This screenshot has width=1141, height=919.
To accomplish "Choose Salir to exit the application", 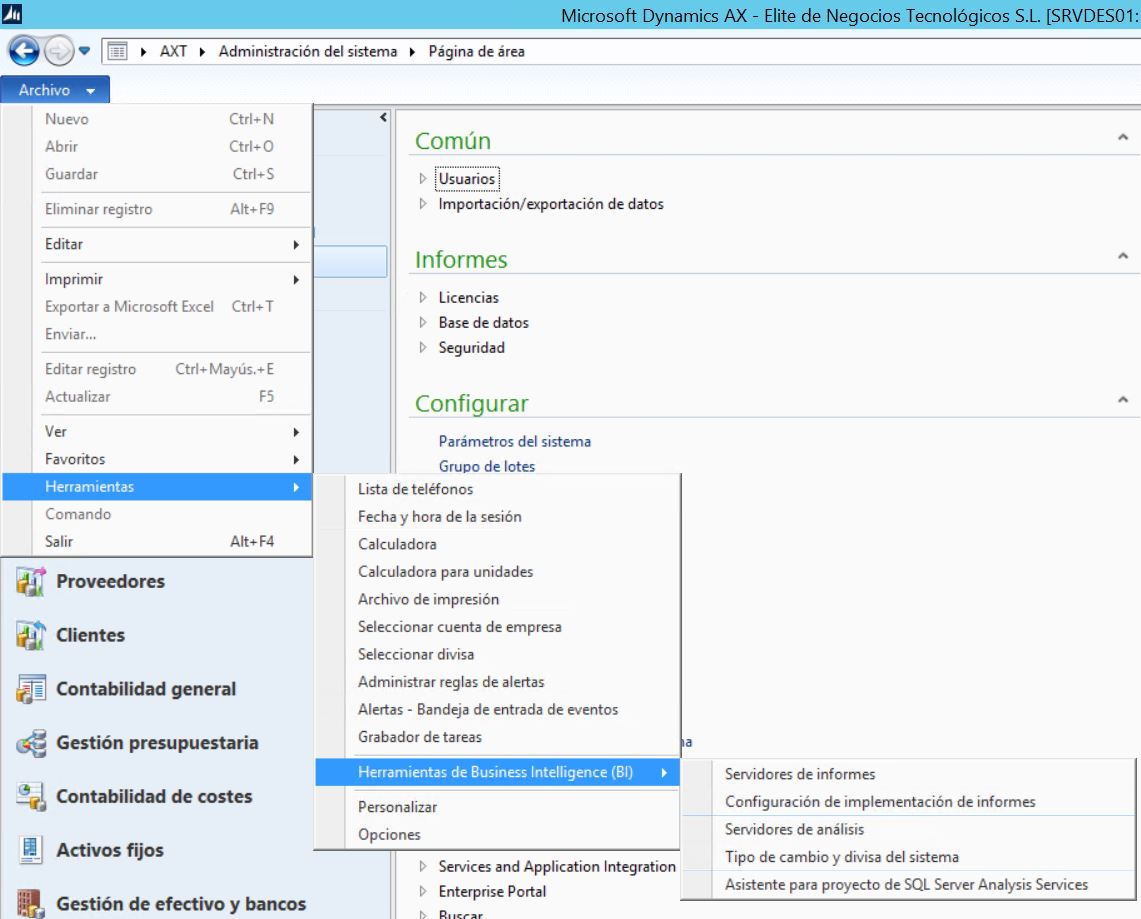I will [x=157, y=541].
